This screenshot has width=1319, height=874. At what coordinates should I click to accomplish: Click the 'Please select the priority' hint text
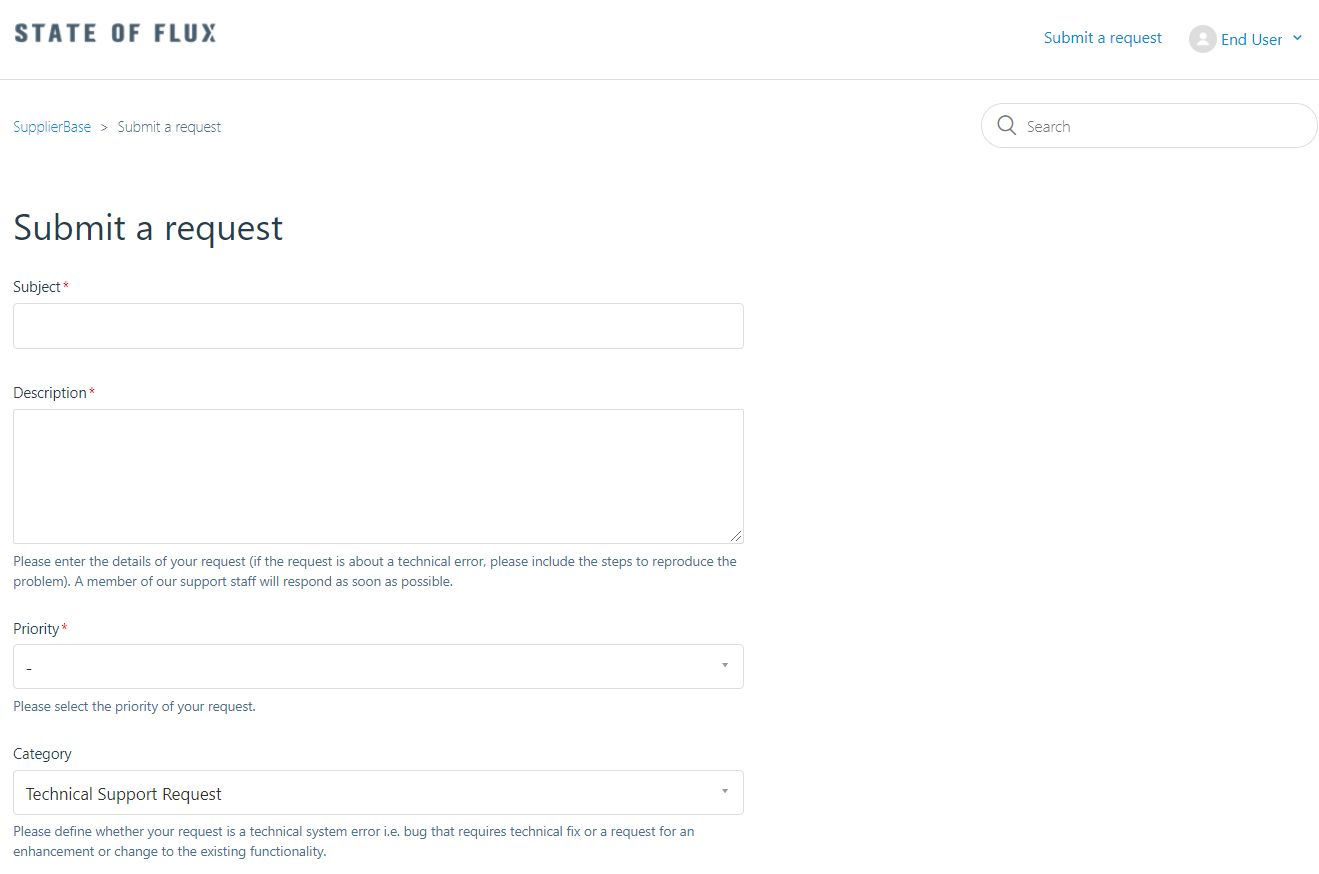coord(134,706)
